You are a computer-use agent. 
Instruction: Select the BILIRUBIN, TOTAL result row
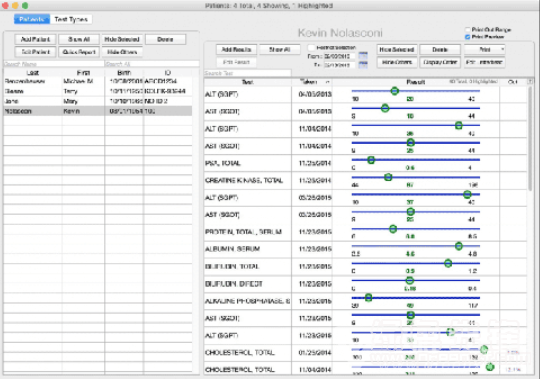click(x=365, y=267)
